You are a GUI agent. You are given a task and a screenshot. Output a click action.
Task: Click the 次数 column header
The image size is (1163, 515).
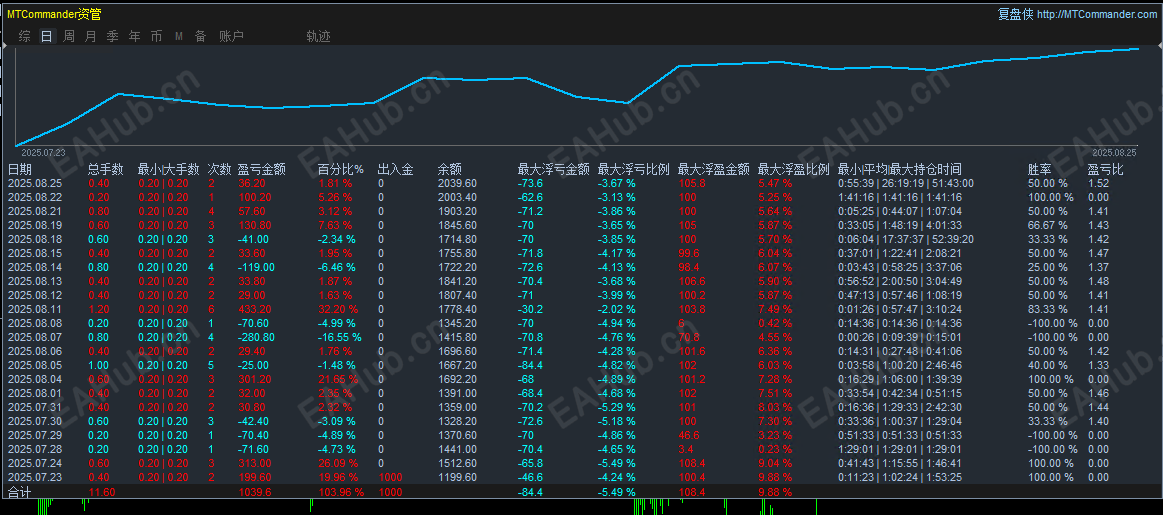[x=220, y=169]
